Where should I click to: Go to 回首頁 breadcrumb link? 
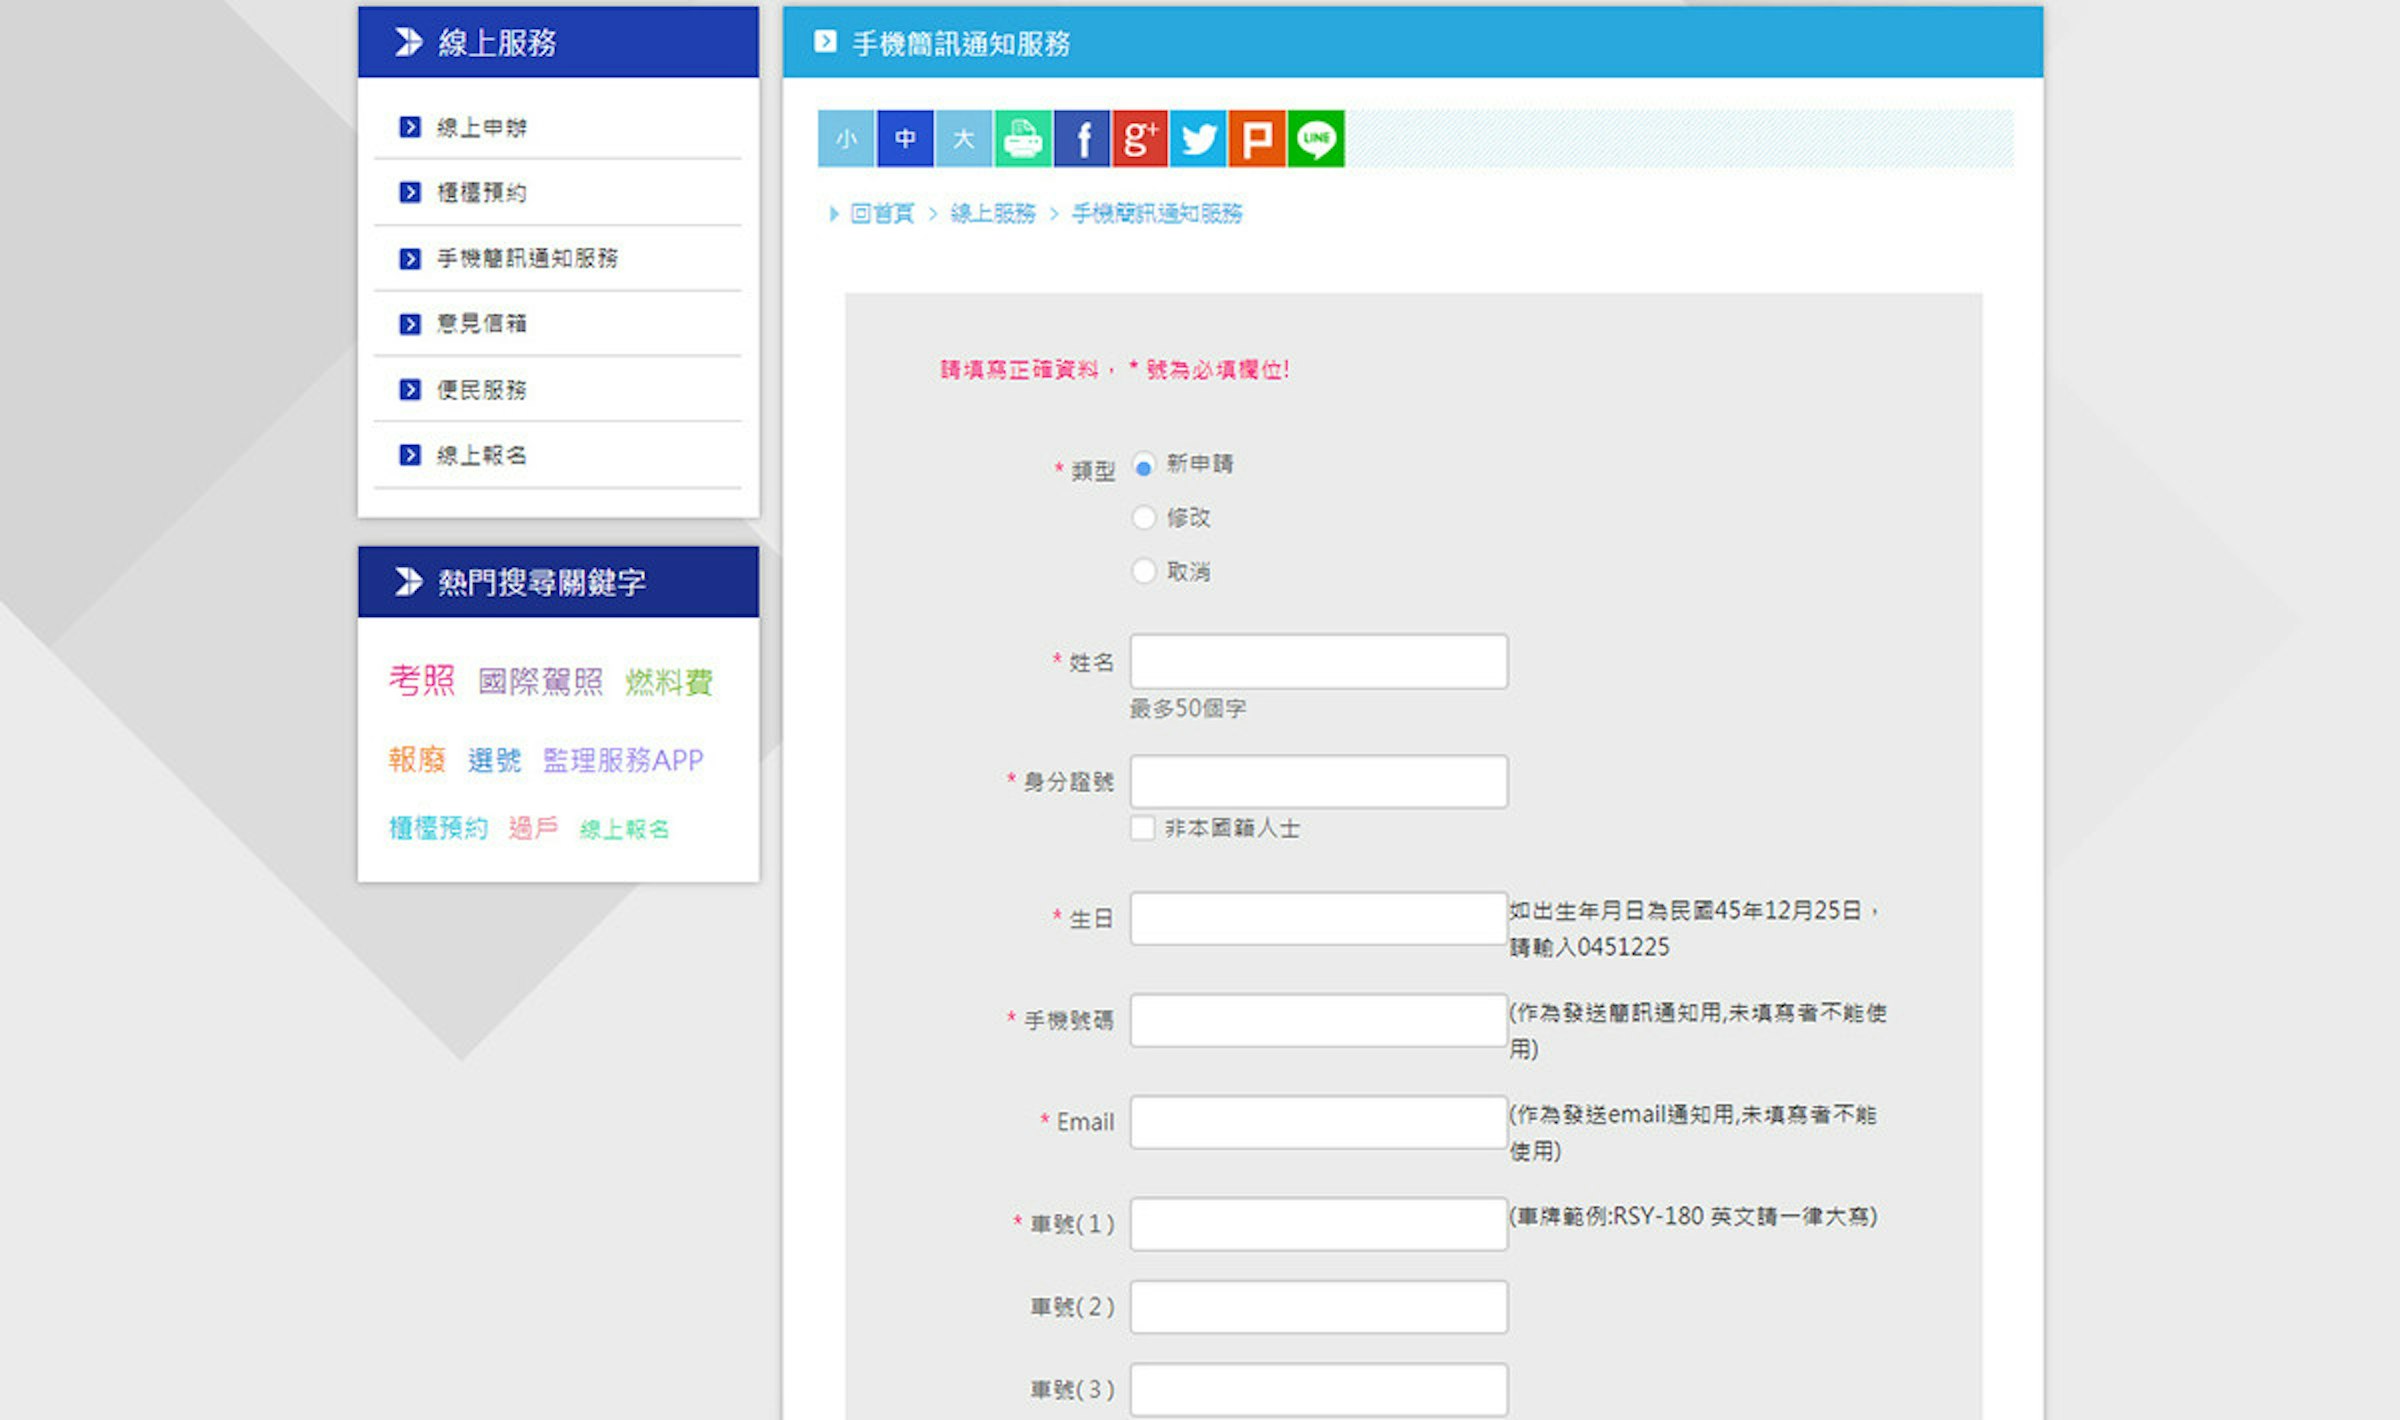pos(882,213)
